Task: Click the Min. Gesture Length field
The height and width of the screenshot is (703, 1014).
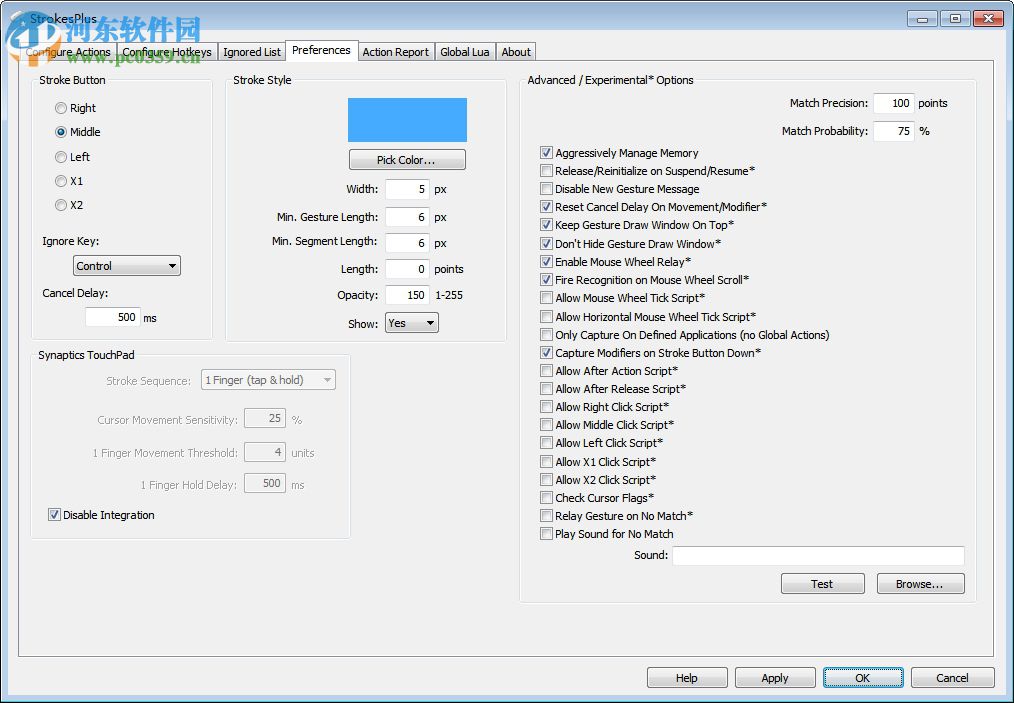Action: [x=407, y=217]
